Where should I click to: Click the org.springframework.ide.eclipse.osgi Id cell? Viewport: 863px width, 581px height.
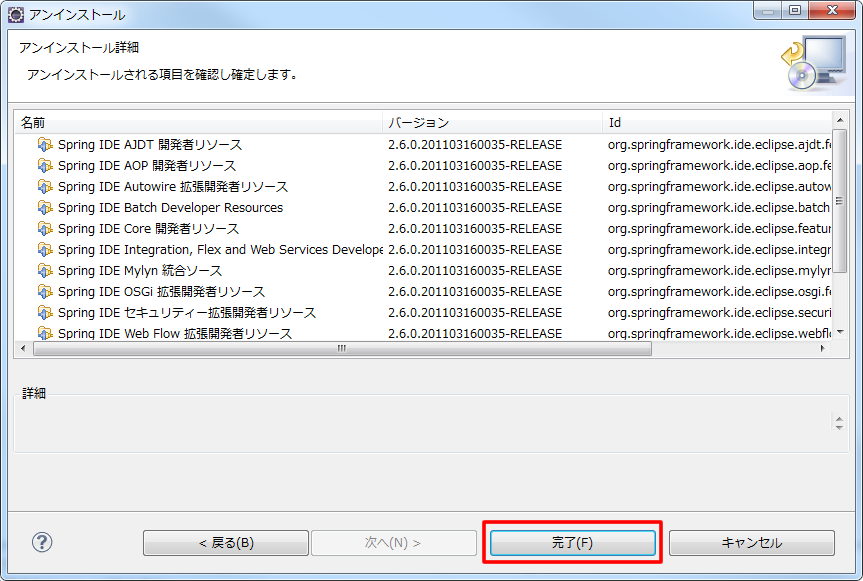[x=719, y=292]
